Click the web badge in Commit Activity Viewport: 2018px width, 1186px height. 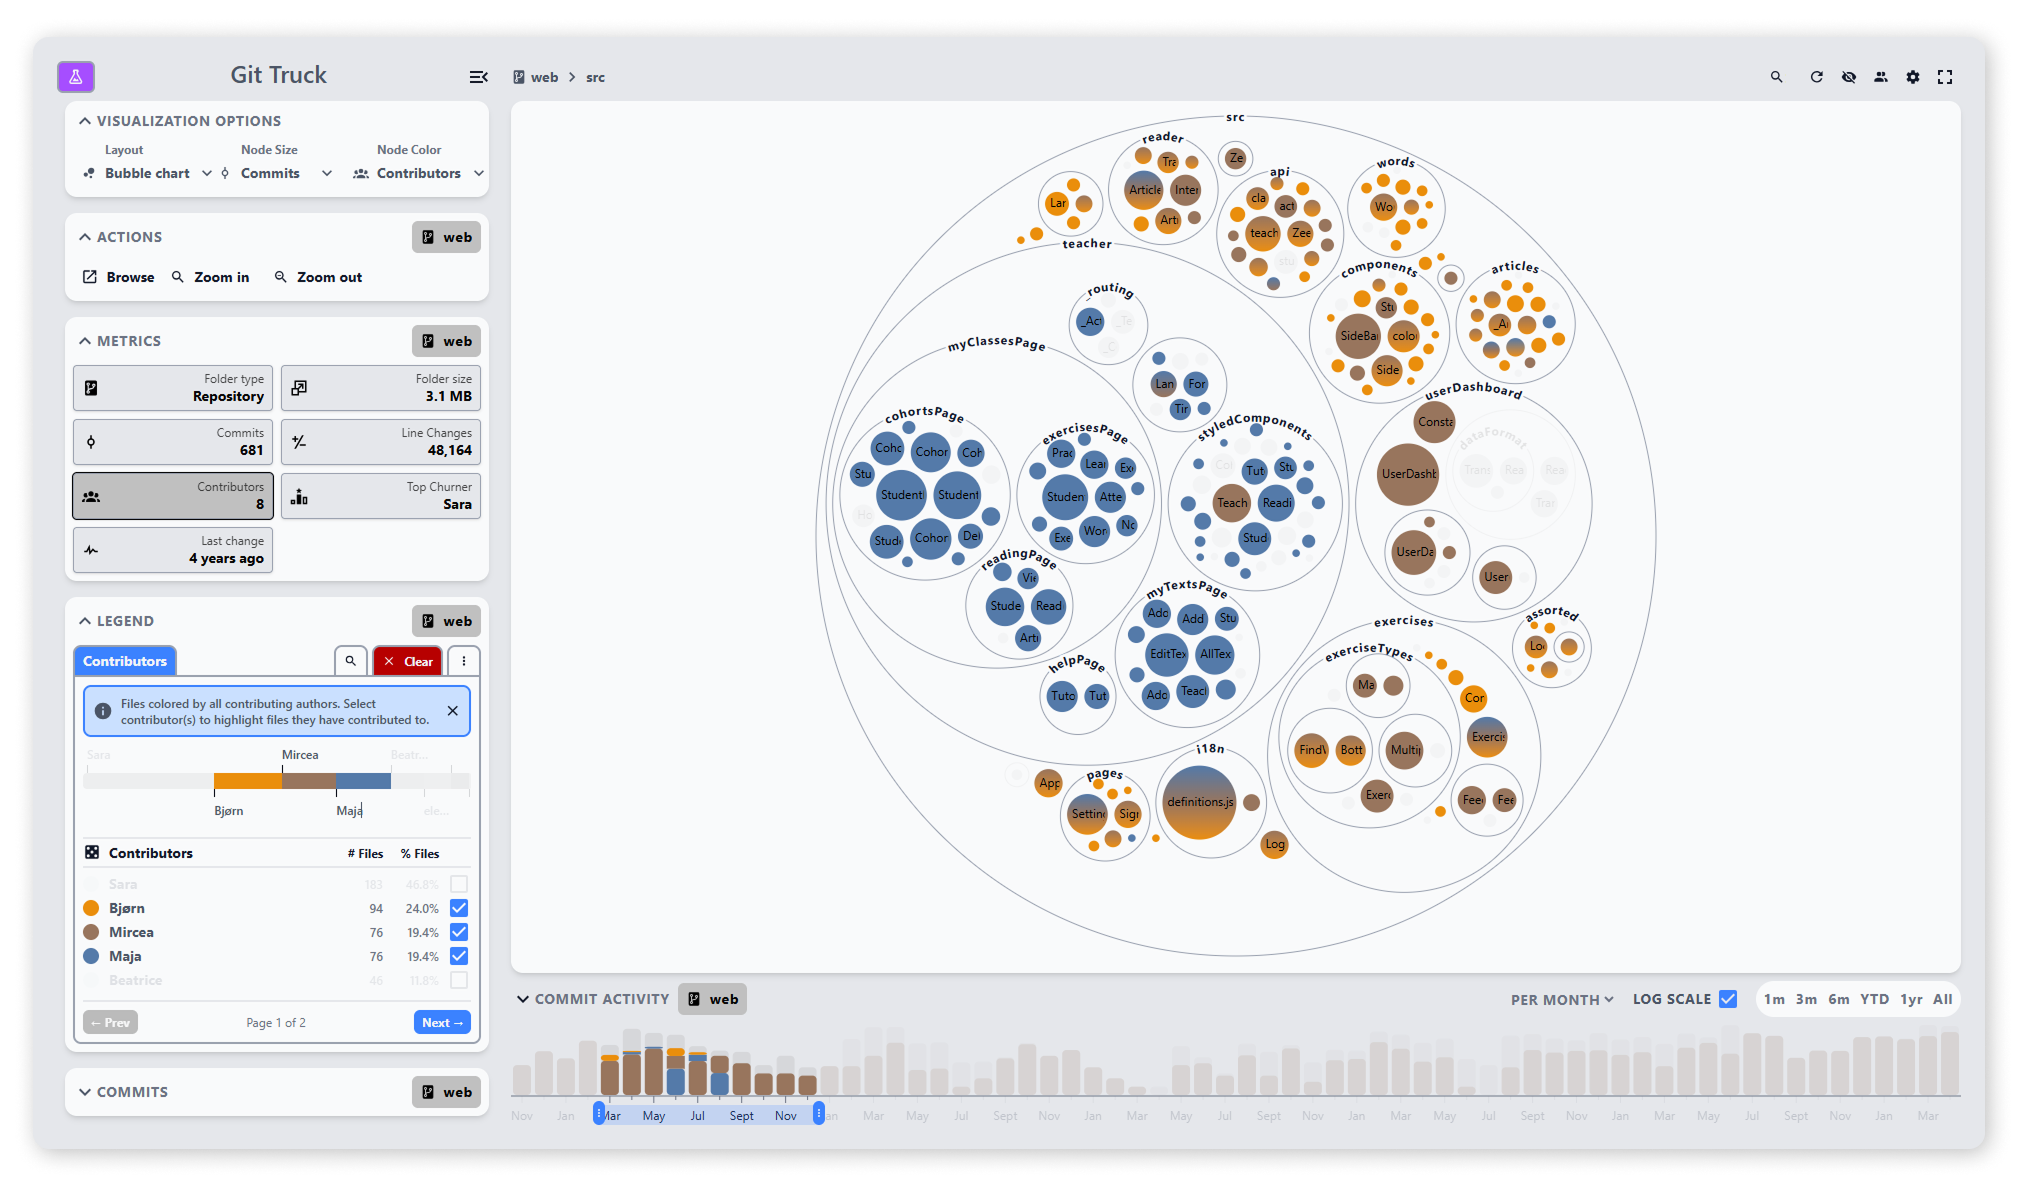tap(712, 999)
